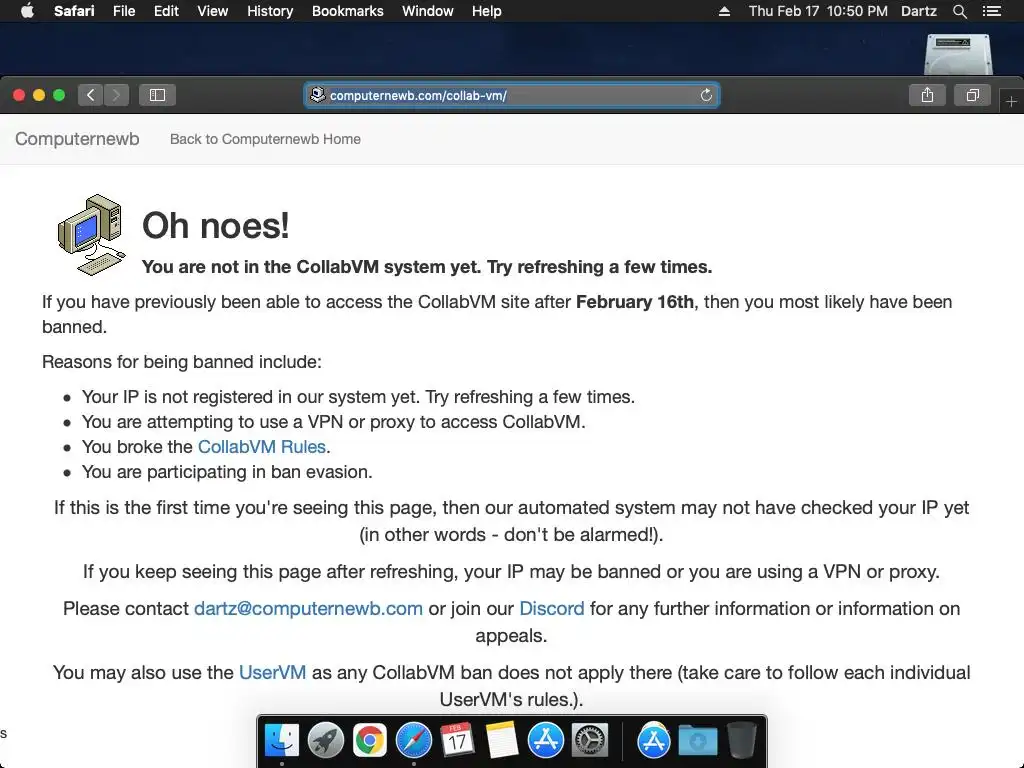Open the CollabVM Rules link

(x=261, y=447)
